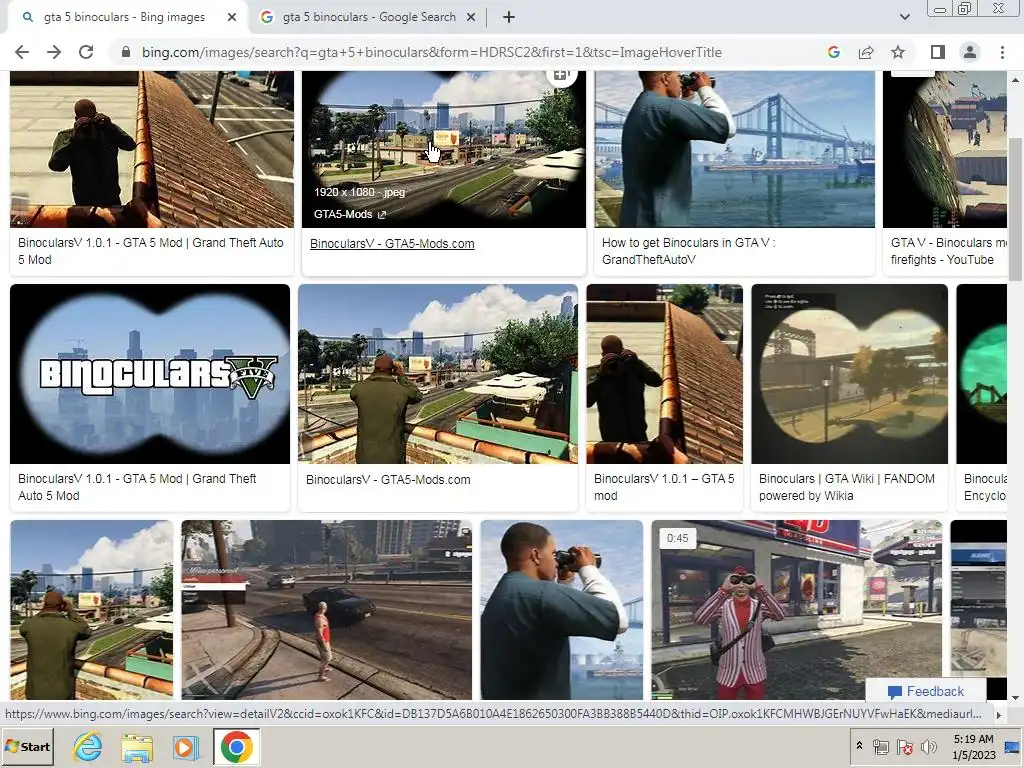Close the Google Search tab

471,18
